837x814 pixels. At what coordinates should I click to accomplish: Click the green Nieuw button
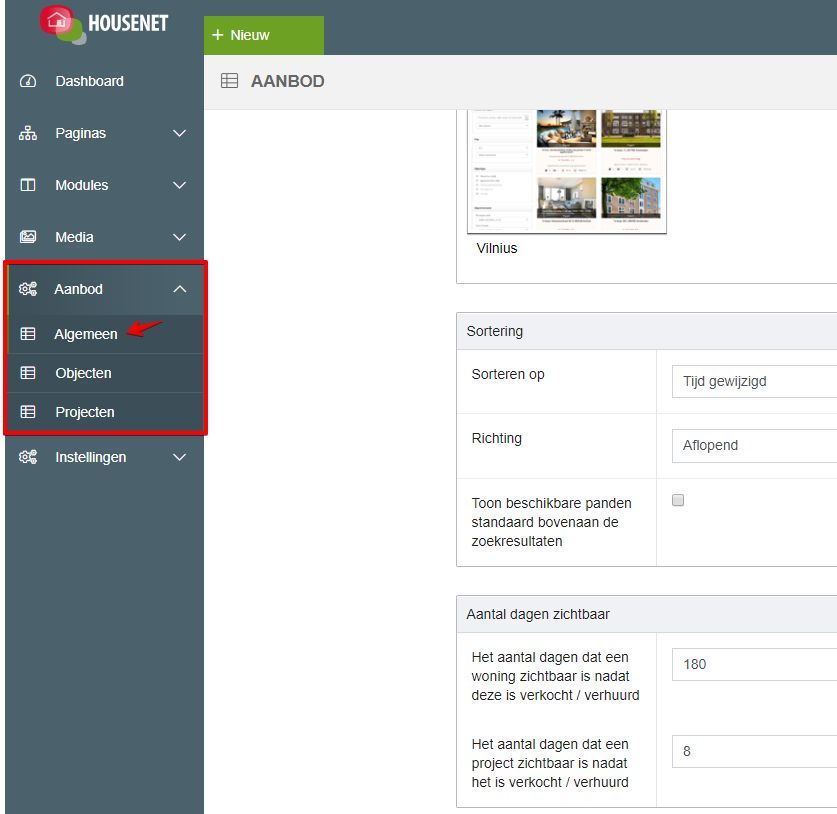tap(264, 35)
